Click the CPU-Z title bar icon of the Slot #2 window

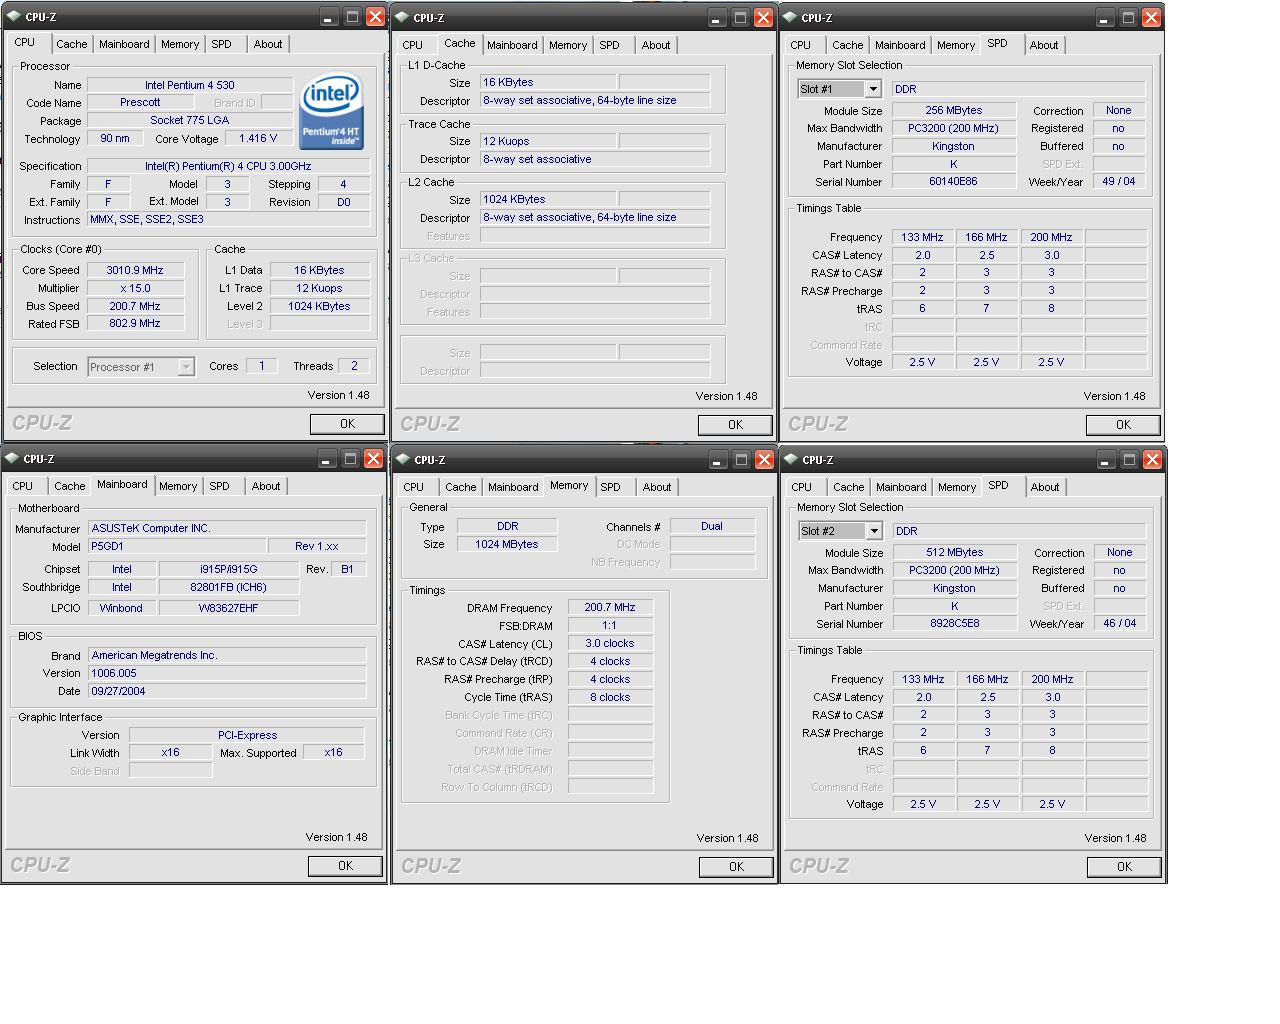[792, 460]
